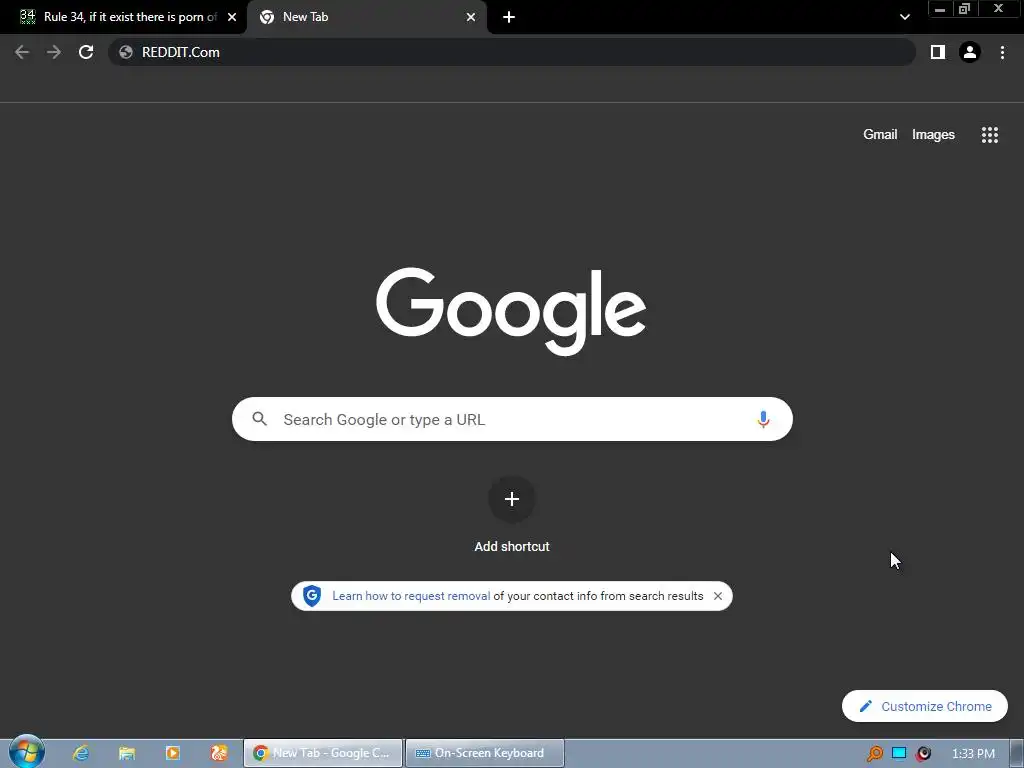This screenshot has width=1024, height=768.
Task: Select New Tab - Google Chrome taskbar button
Action: tap(323, 753)
